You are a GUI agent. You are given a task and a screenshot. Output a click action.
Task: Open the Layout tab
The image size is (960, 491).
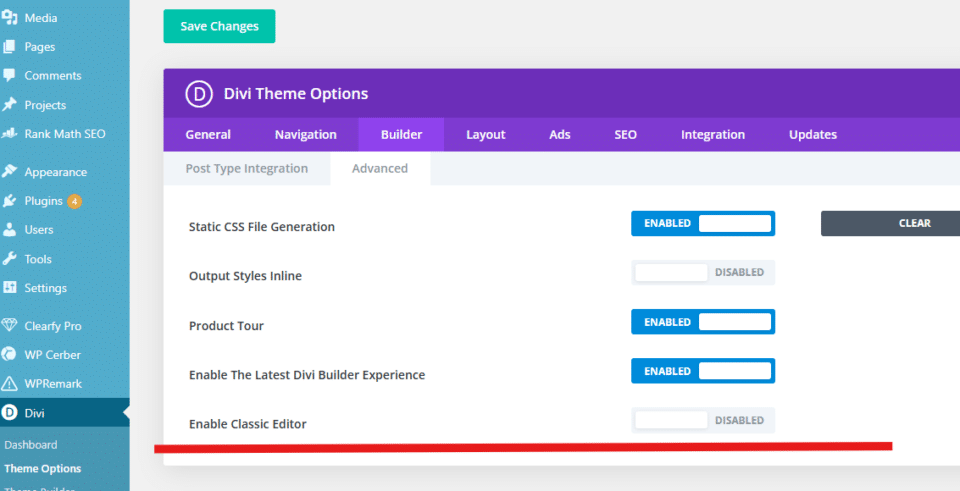click(x=486, y=135)
